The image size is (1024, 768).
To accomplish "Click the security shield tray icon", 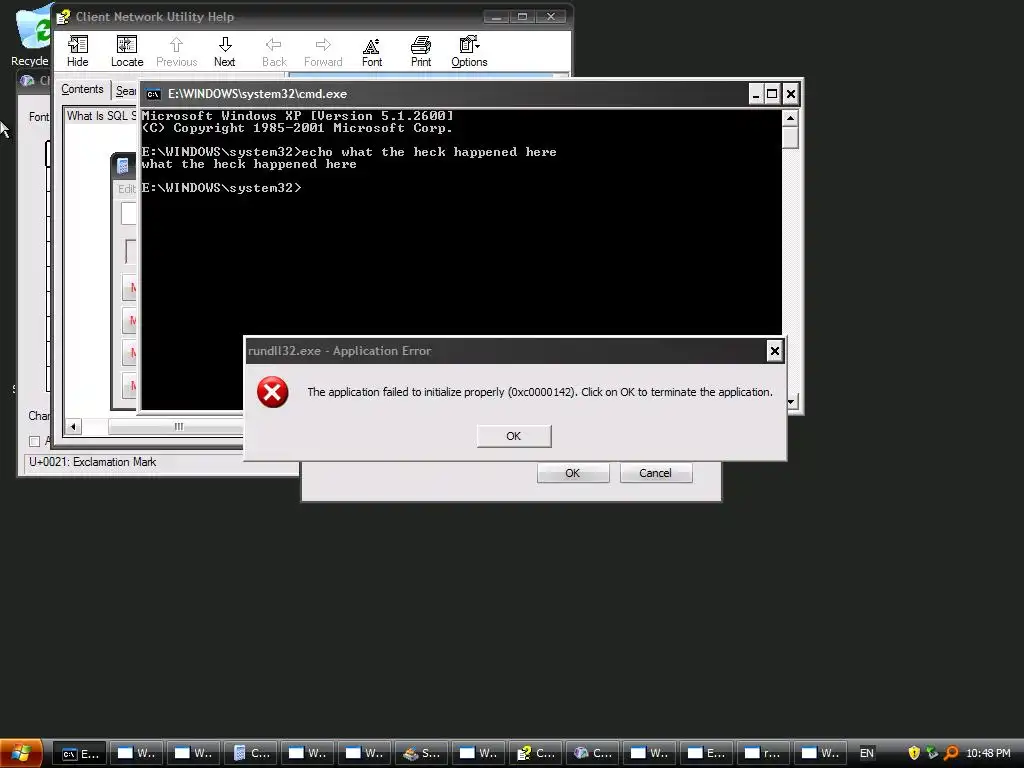I will (914, 753).
